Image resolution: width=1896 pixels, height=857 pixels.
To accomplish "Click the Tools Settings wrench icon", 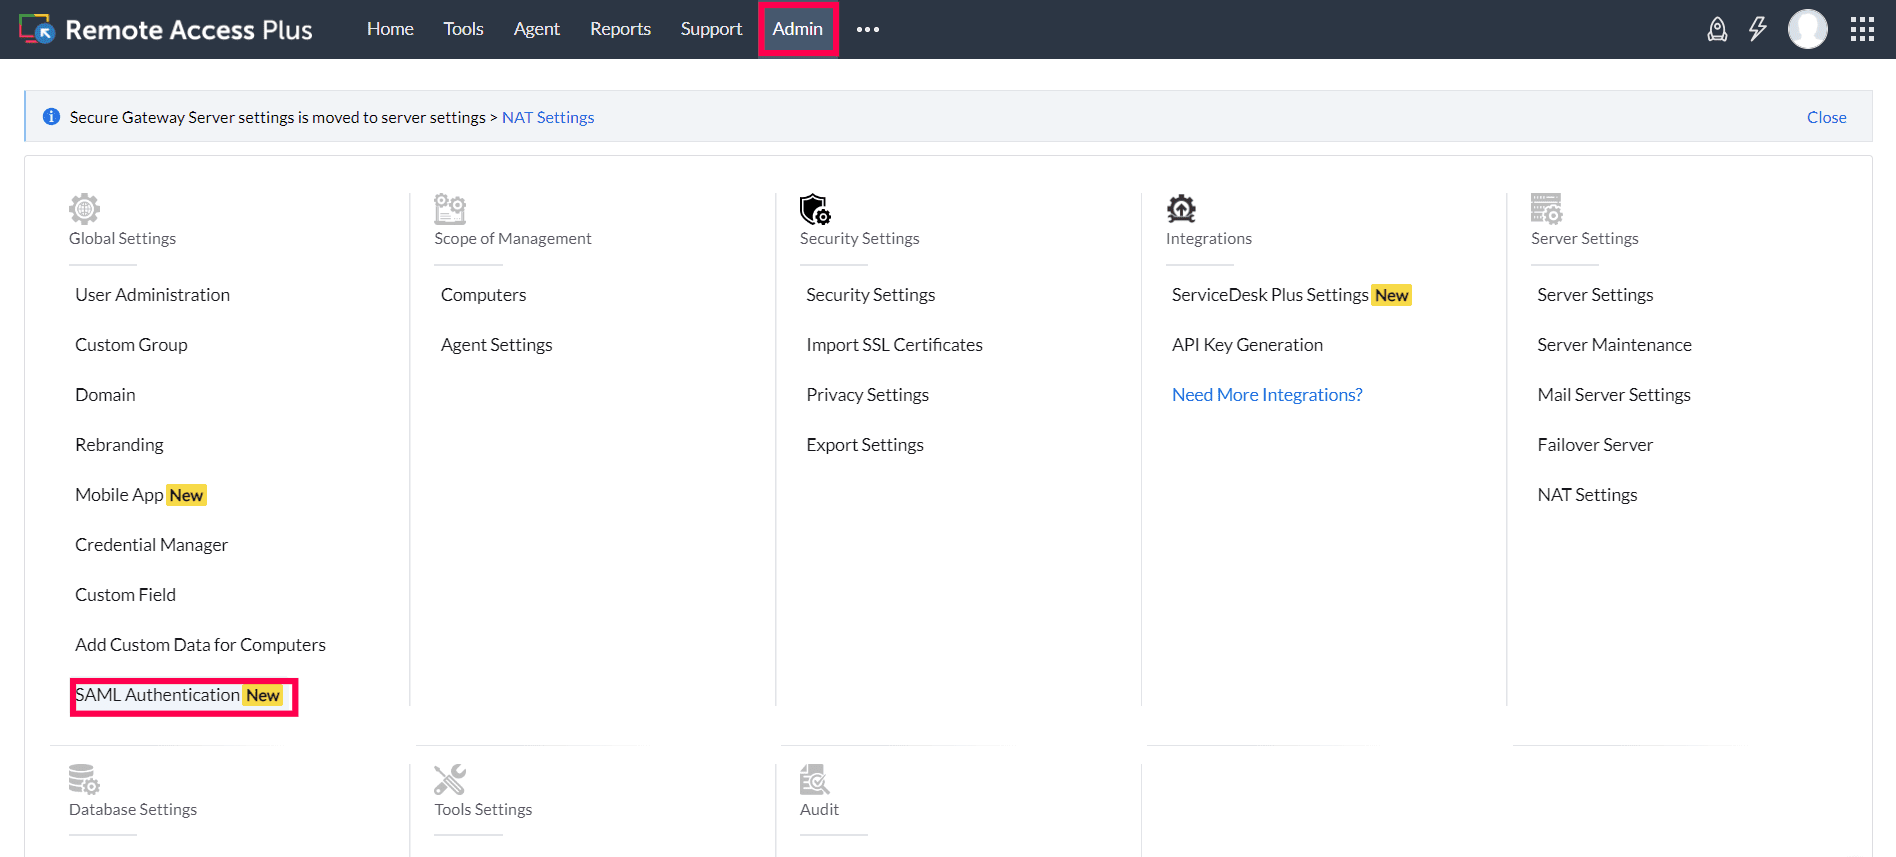I will [x=450, y=779].
